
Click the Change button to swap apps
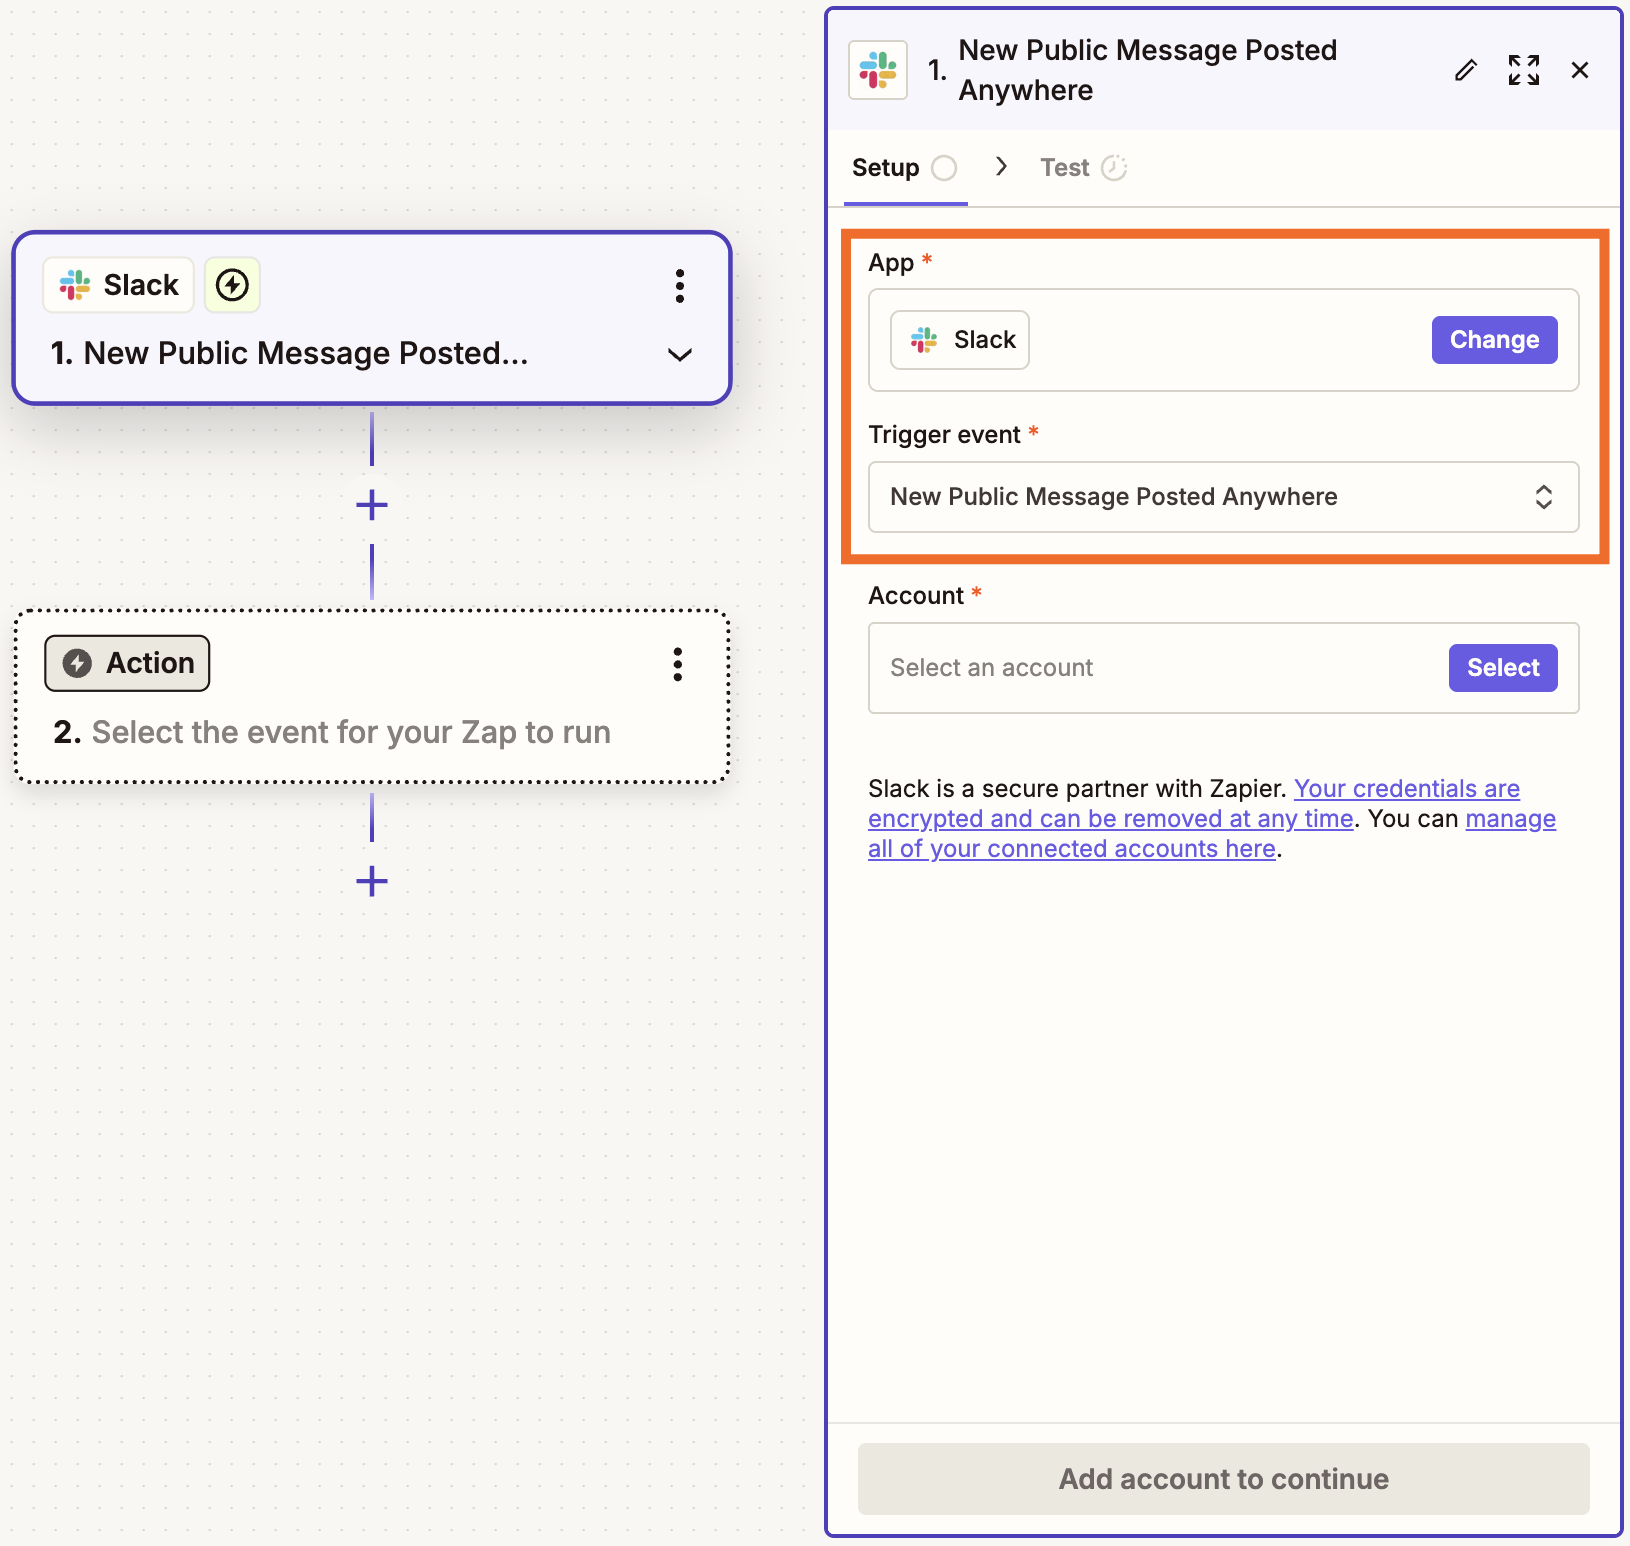pos(1494,339)
